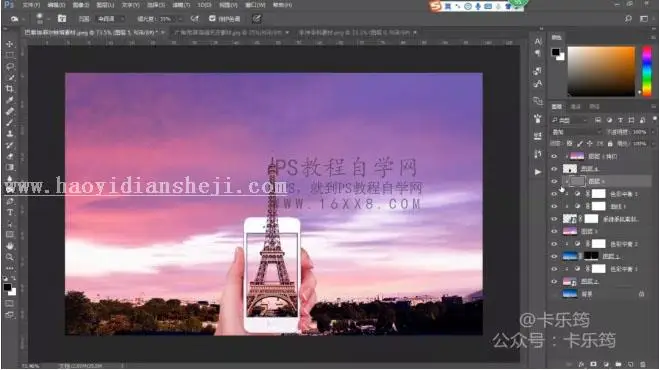Select the Eyedropper tool
The width and height of the screenshot is (659, 370).
point(9,100)
